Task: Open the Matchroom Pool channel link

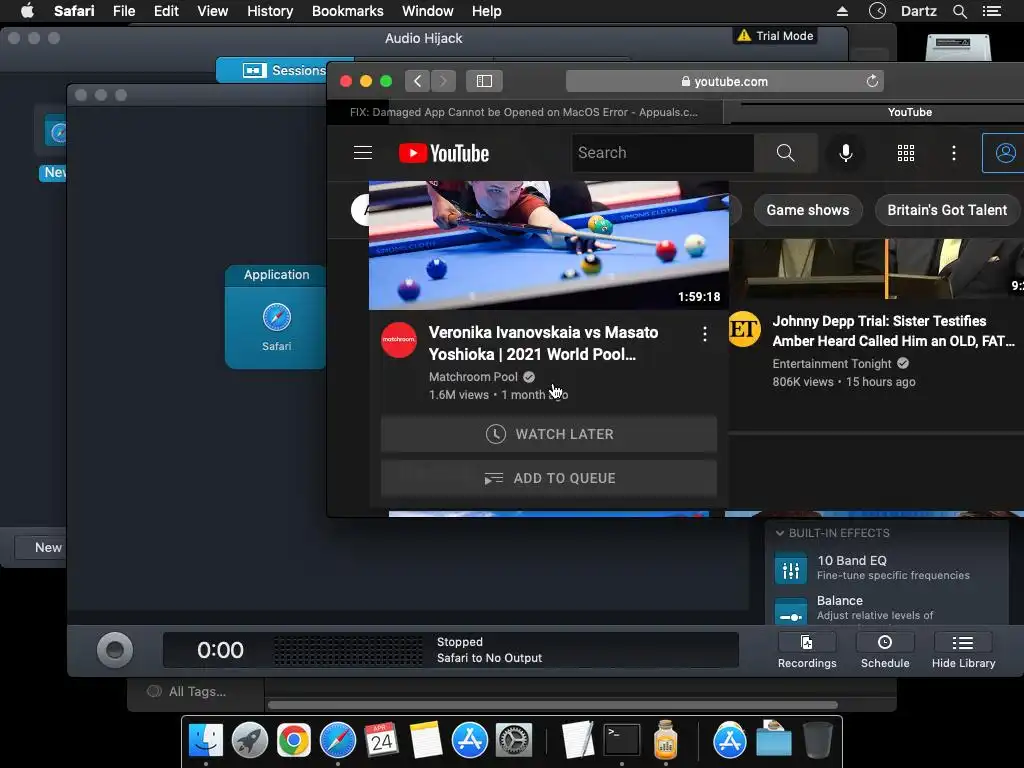Action: pyautogui.click(x=473, y=377)
